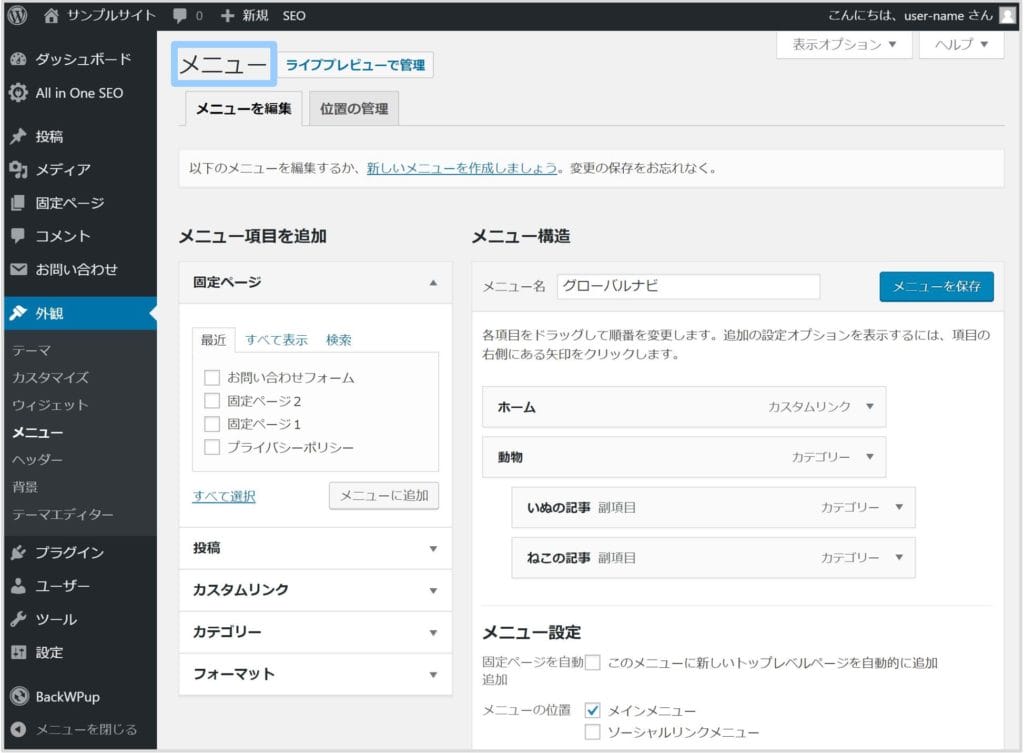This screenshot has width=1024, height=753.
Task: Click the メニューを閉じる collapse arrow icon
Action: [x=18, y=729]
